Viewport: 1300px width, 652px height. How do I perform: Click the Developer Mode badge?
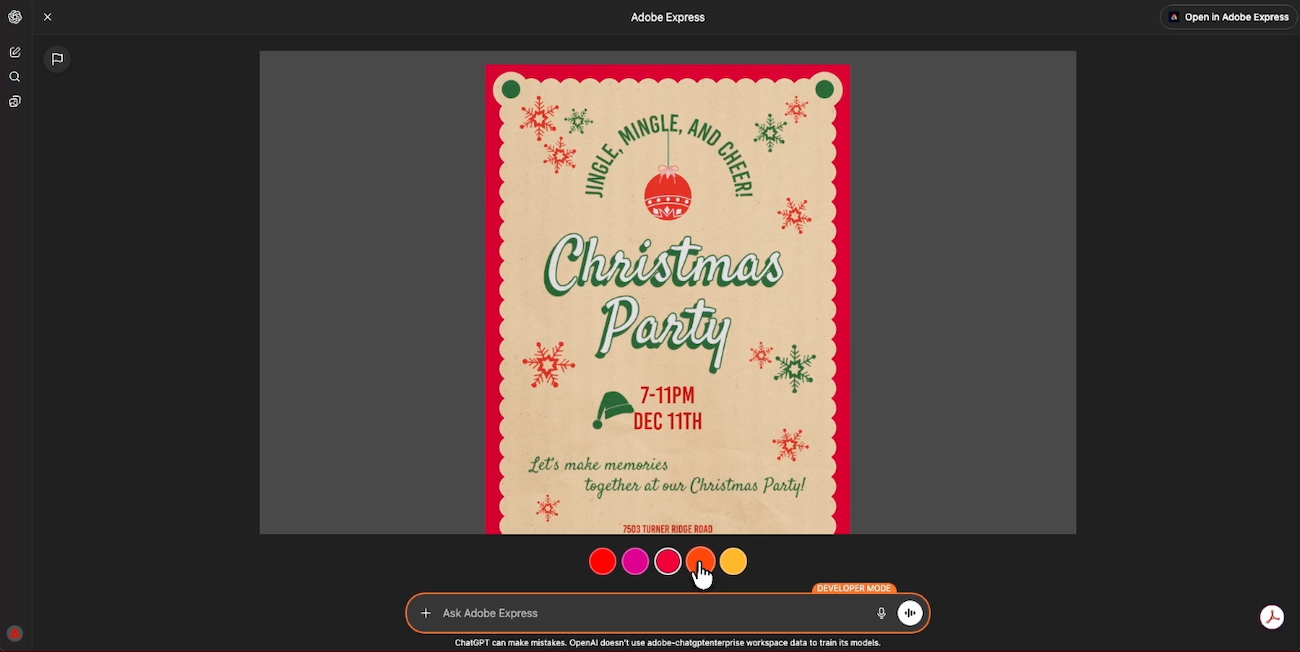click(x=854, y=589)
